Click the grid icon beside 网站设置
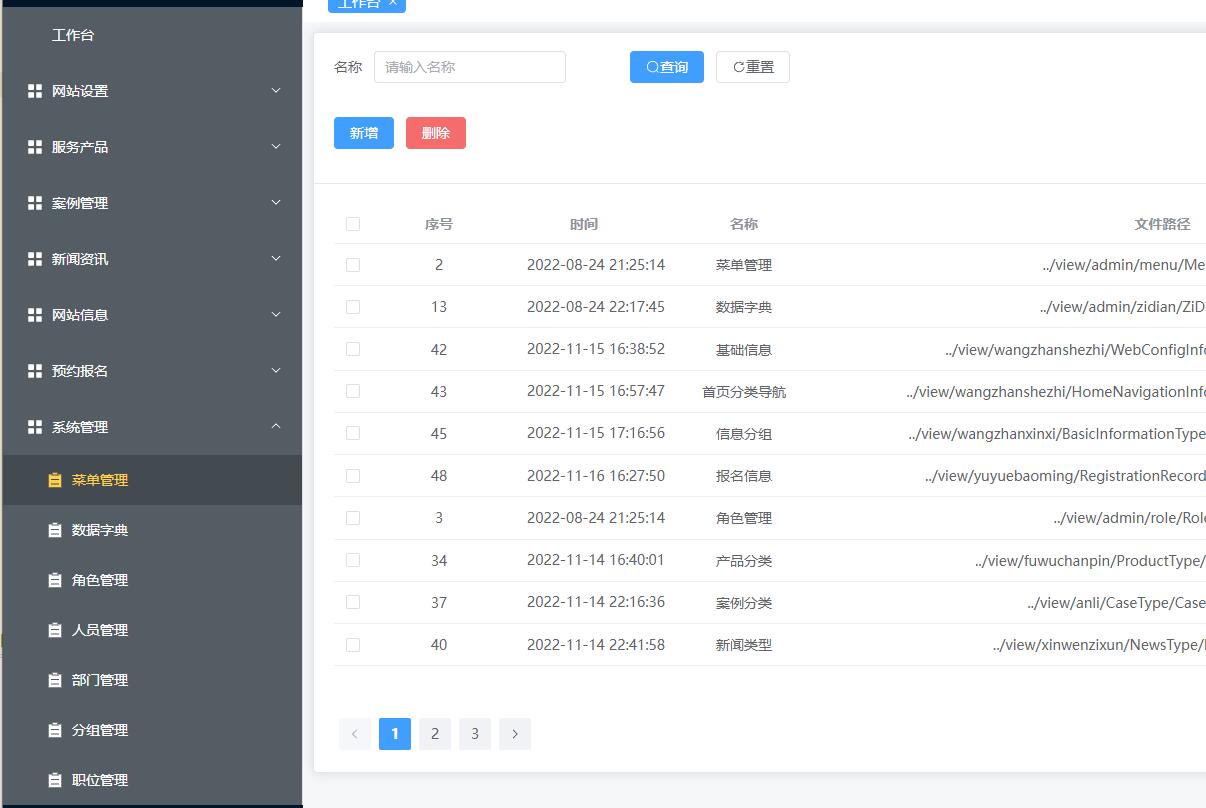 34,91
